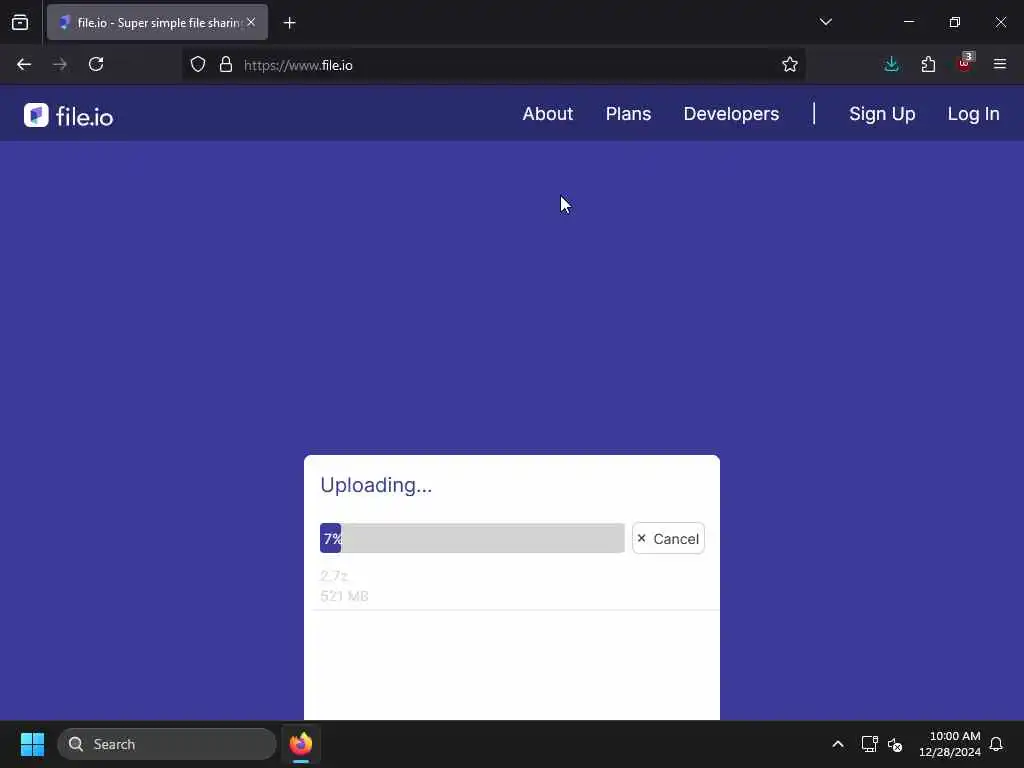Image resolution: width=1024 pixels, height=768 pixels.
Task: Open the Developers page
Action: [x=731, y=114]
